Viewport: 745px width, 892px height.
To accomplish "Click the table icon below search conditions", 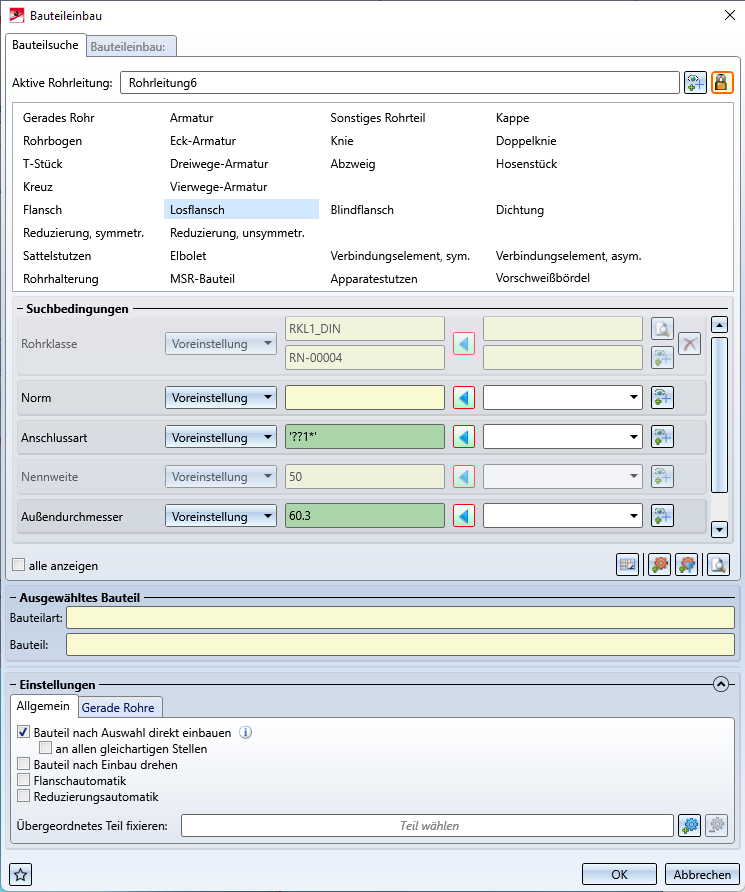I will (x=628, y=565).
